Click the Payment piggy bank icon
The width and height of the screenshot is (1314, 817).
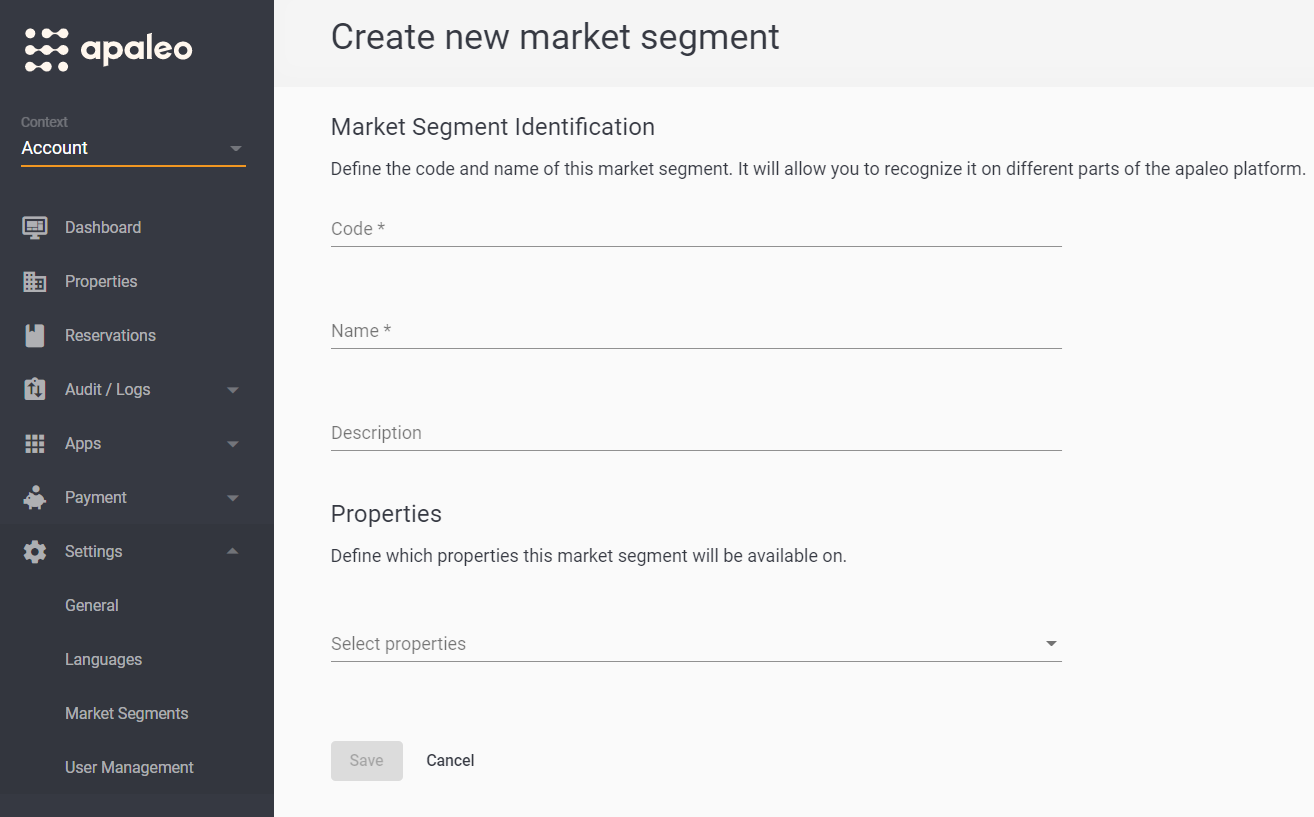tap(35, 497)
